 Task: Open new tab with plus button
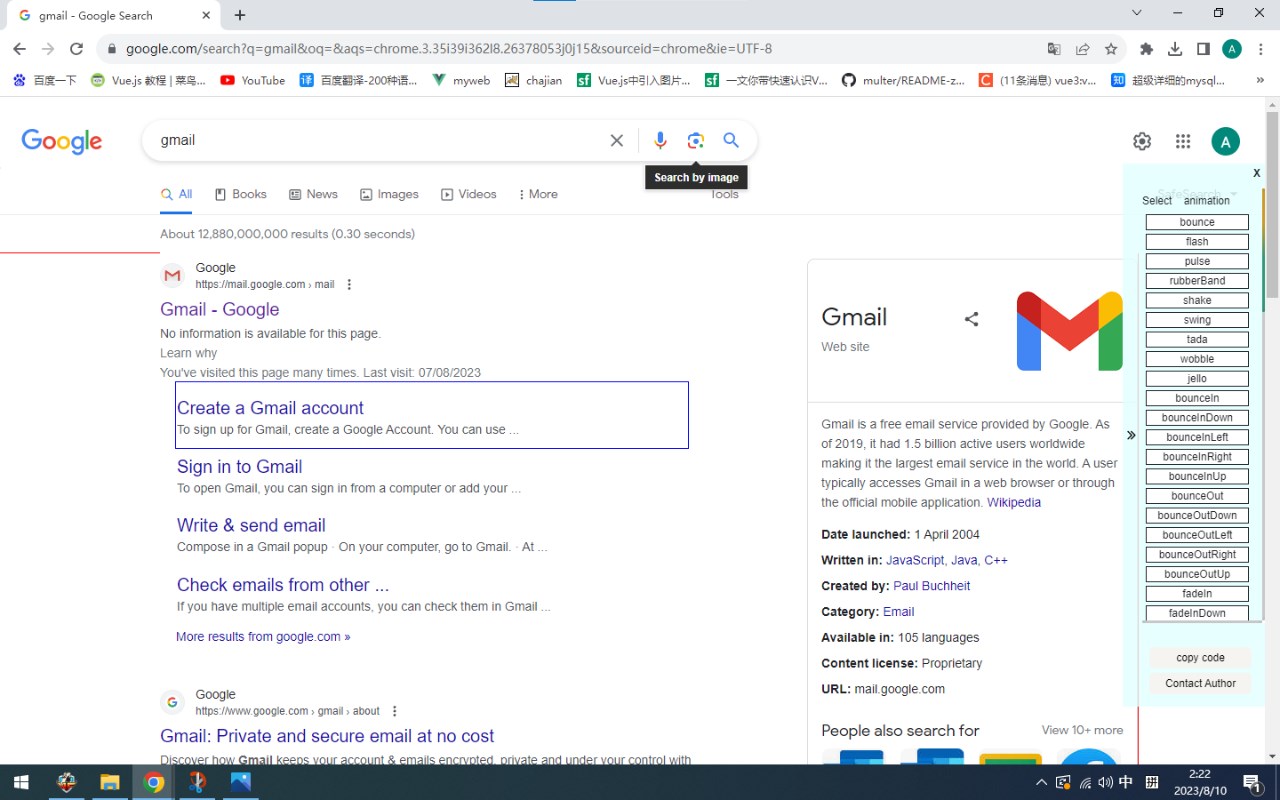(x=240, y=15)
